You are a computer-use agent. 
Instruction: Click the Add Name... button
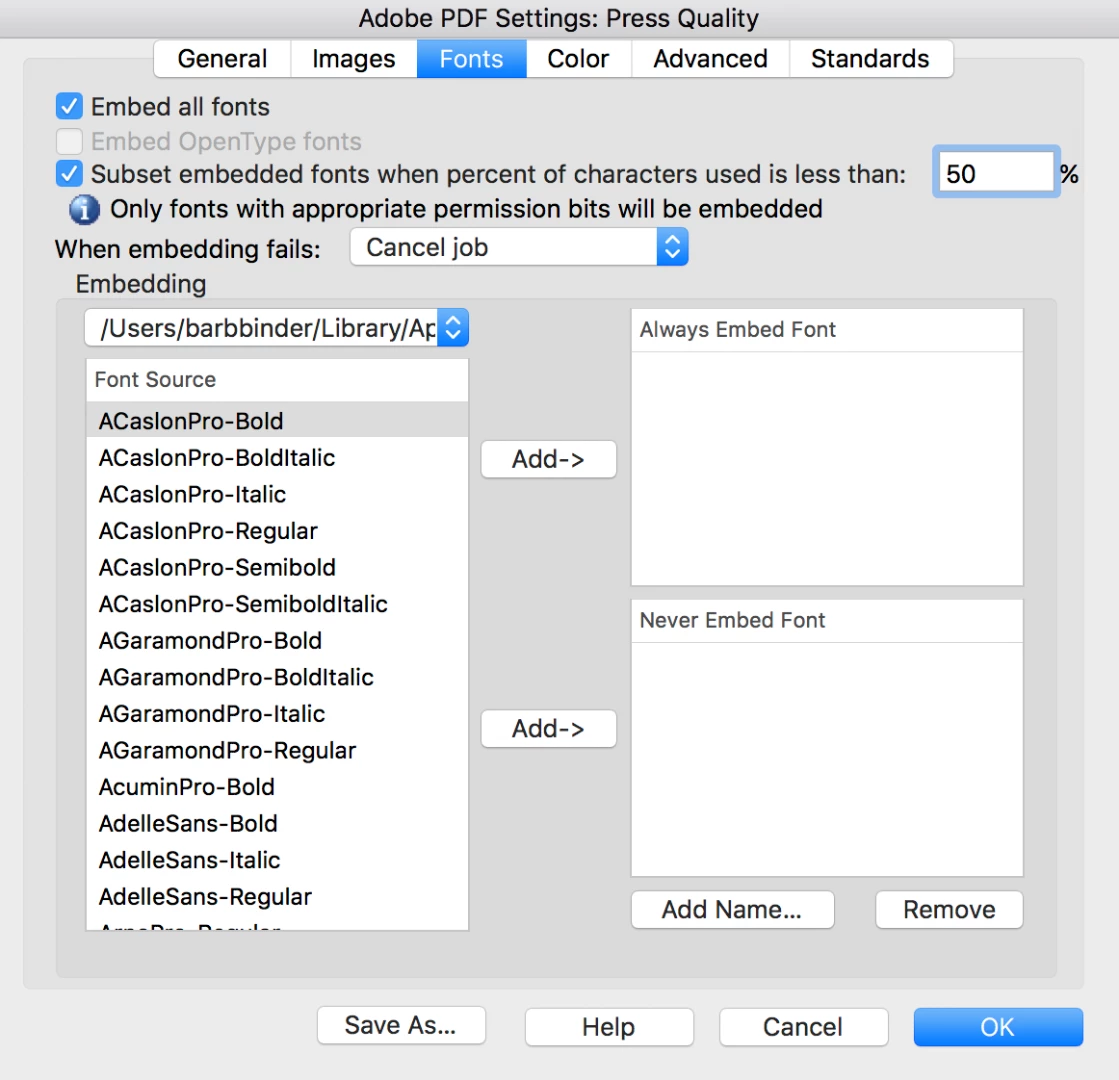pos(732,909)
